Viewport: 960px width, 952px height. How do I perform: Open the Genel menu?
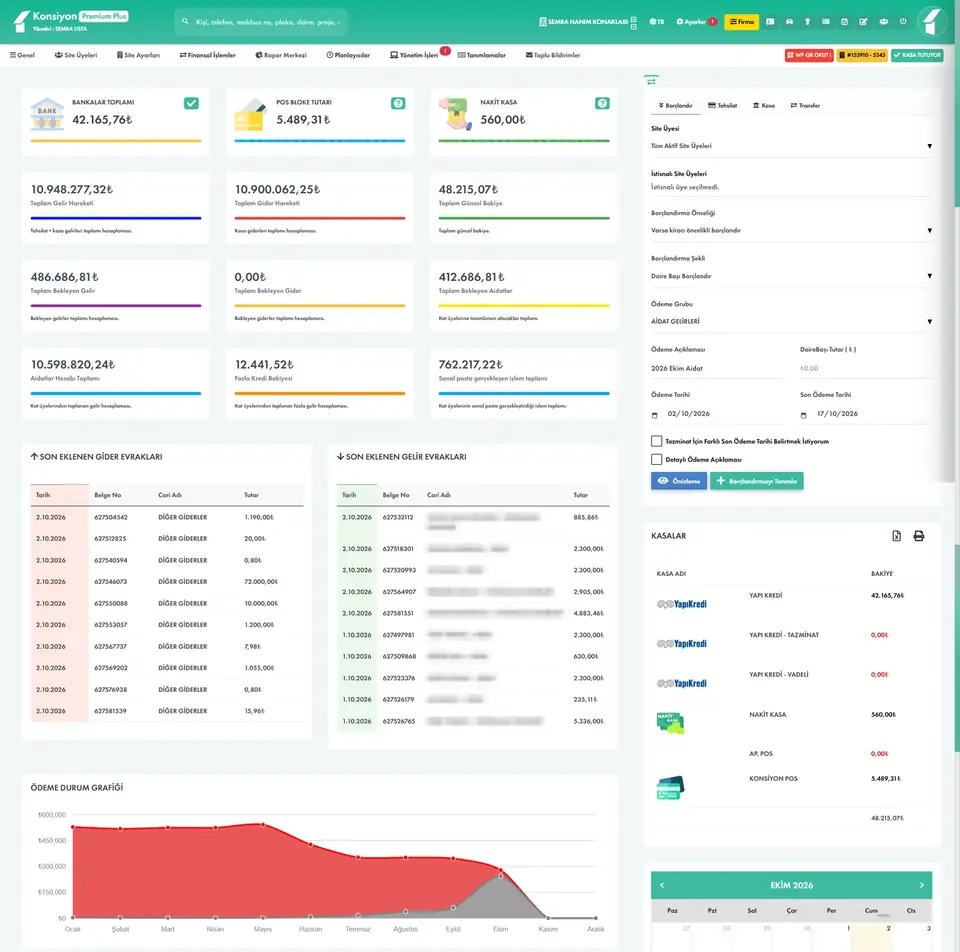pos(22,55)
